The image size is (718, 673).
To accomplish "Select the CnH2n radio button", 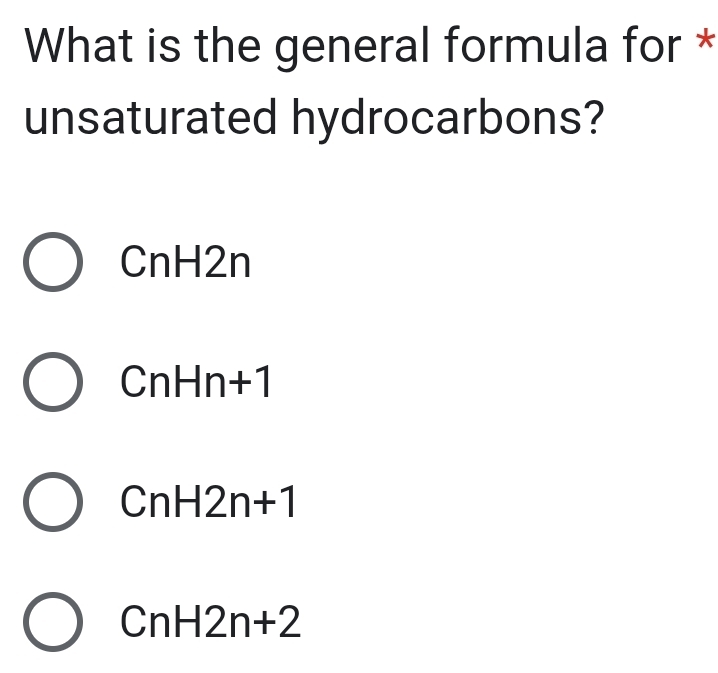I will tap(52, 263).
